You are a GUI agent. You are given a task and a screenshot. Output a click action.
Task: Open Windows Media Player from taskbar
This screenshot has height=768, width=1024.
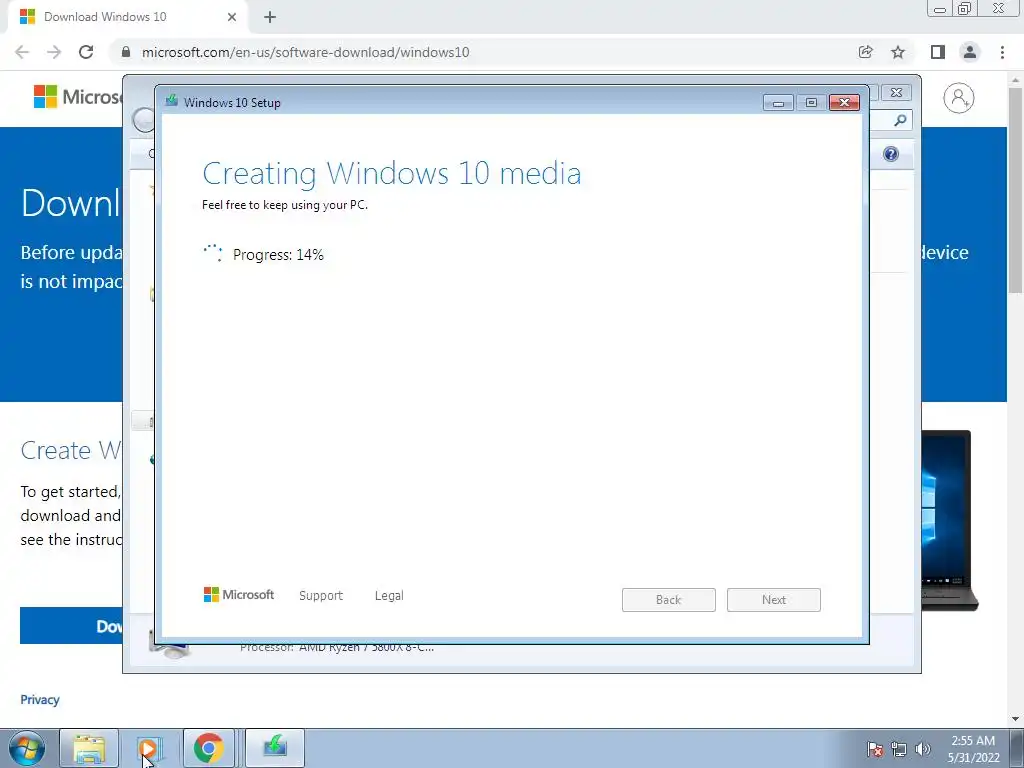pos(149,748)
